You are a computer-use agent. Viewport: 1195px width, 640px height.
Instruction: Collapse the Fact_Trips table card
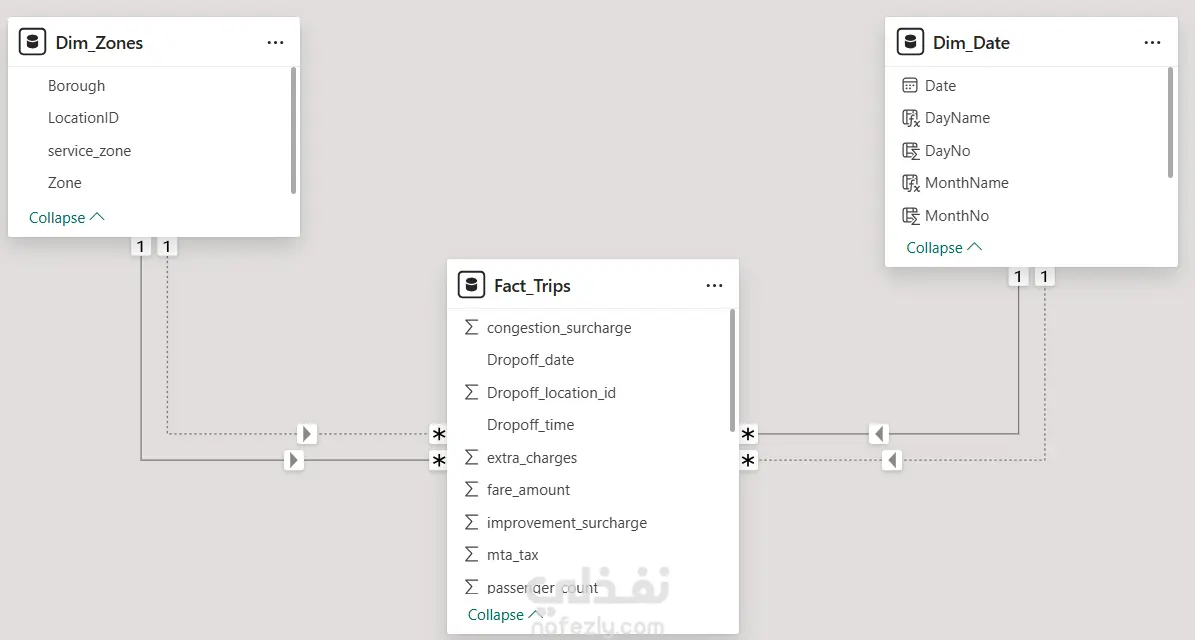tap(504, 615)
